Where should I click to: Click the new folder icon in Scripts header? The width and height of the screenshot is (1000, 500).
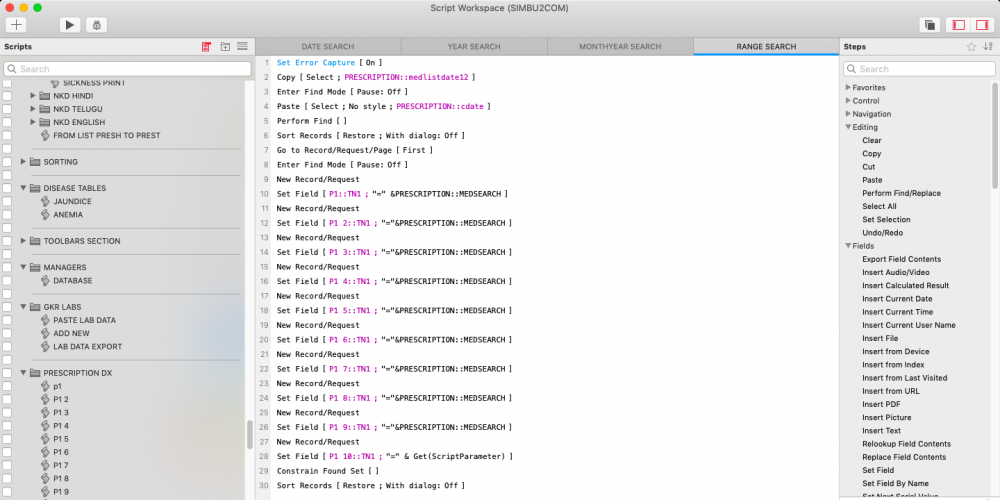coord(225,47)
